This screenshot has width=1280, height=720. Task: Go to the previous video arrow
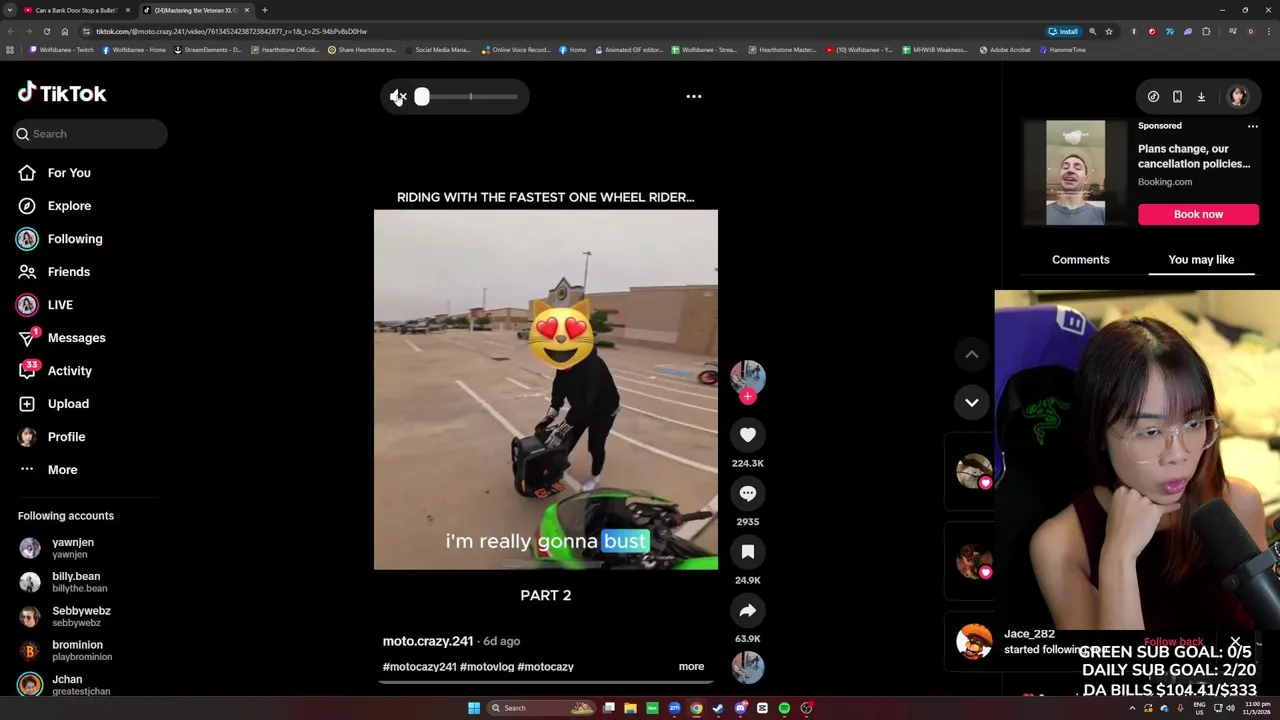tap(971, 354)
